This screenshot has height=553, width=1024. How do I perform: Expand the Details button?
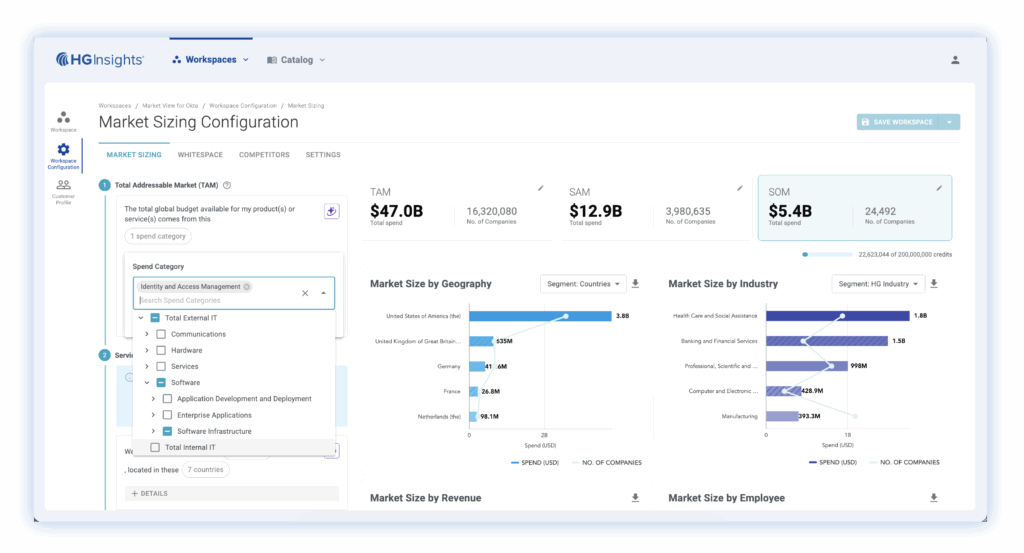(150, 493)
